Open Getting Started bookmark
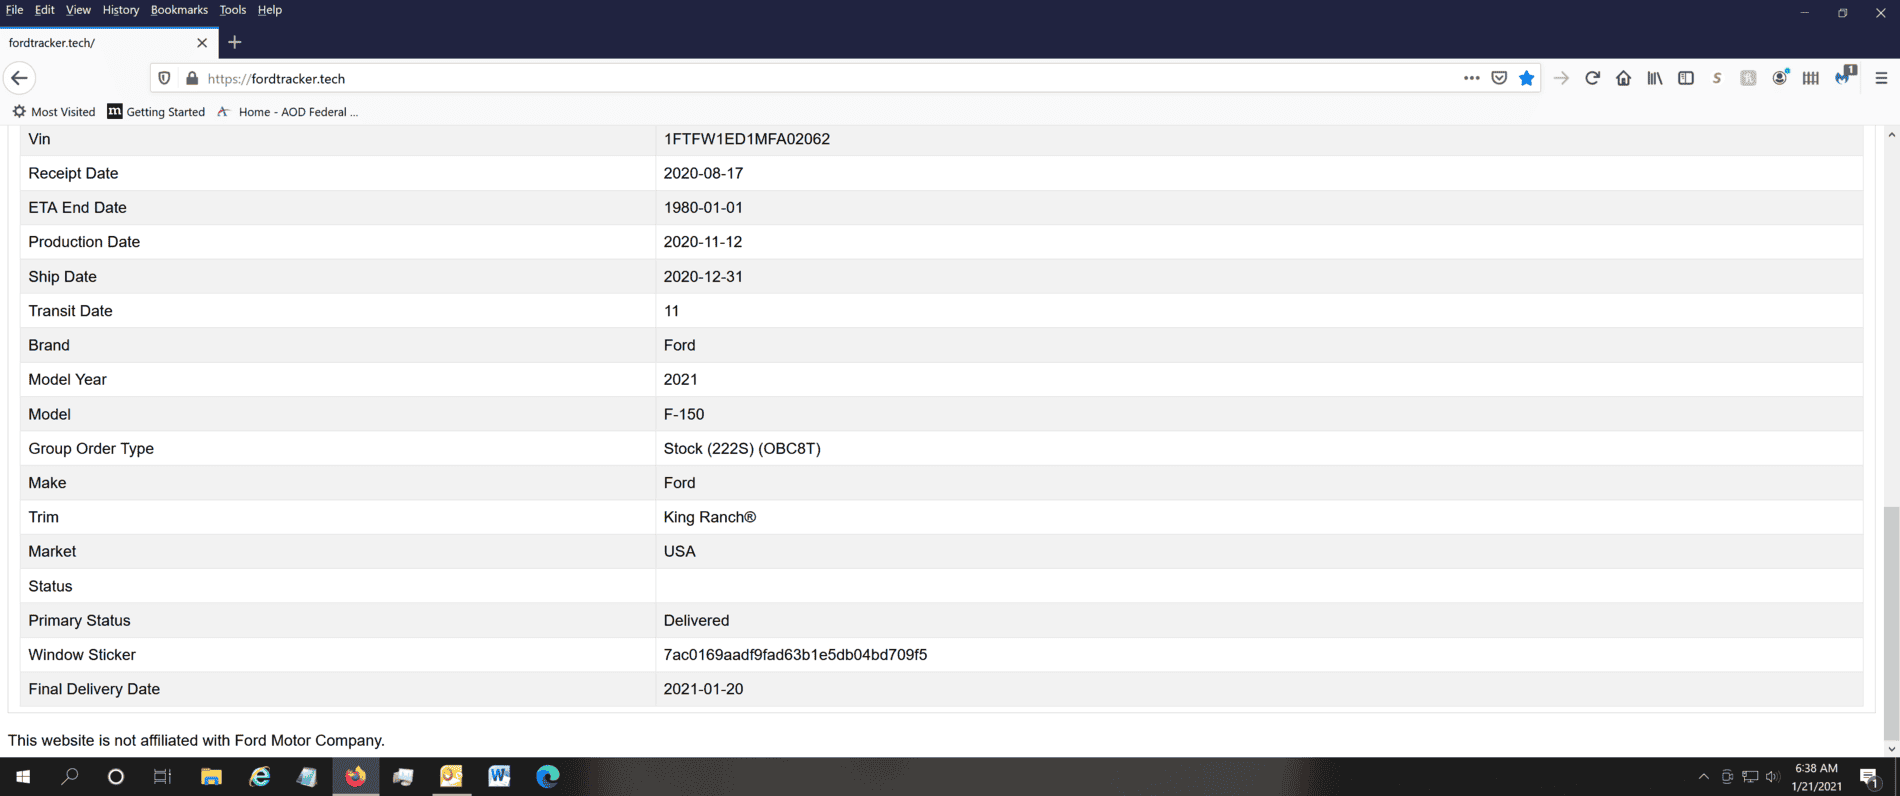This screenshot has width=1900, height=796. coord(156,112)
